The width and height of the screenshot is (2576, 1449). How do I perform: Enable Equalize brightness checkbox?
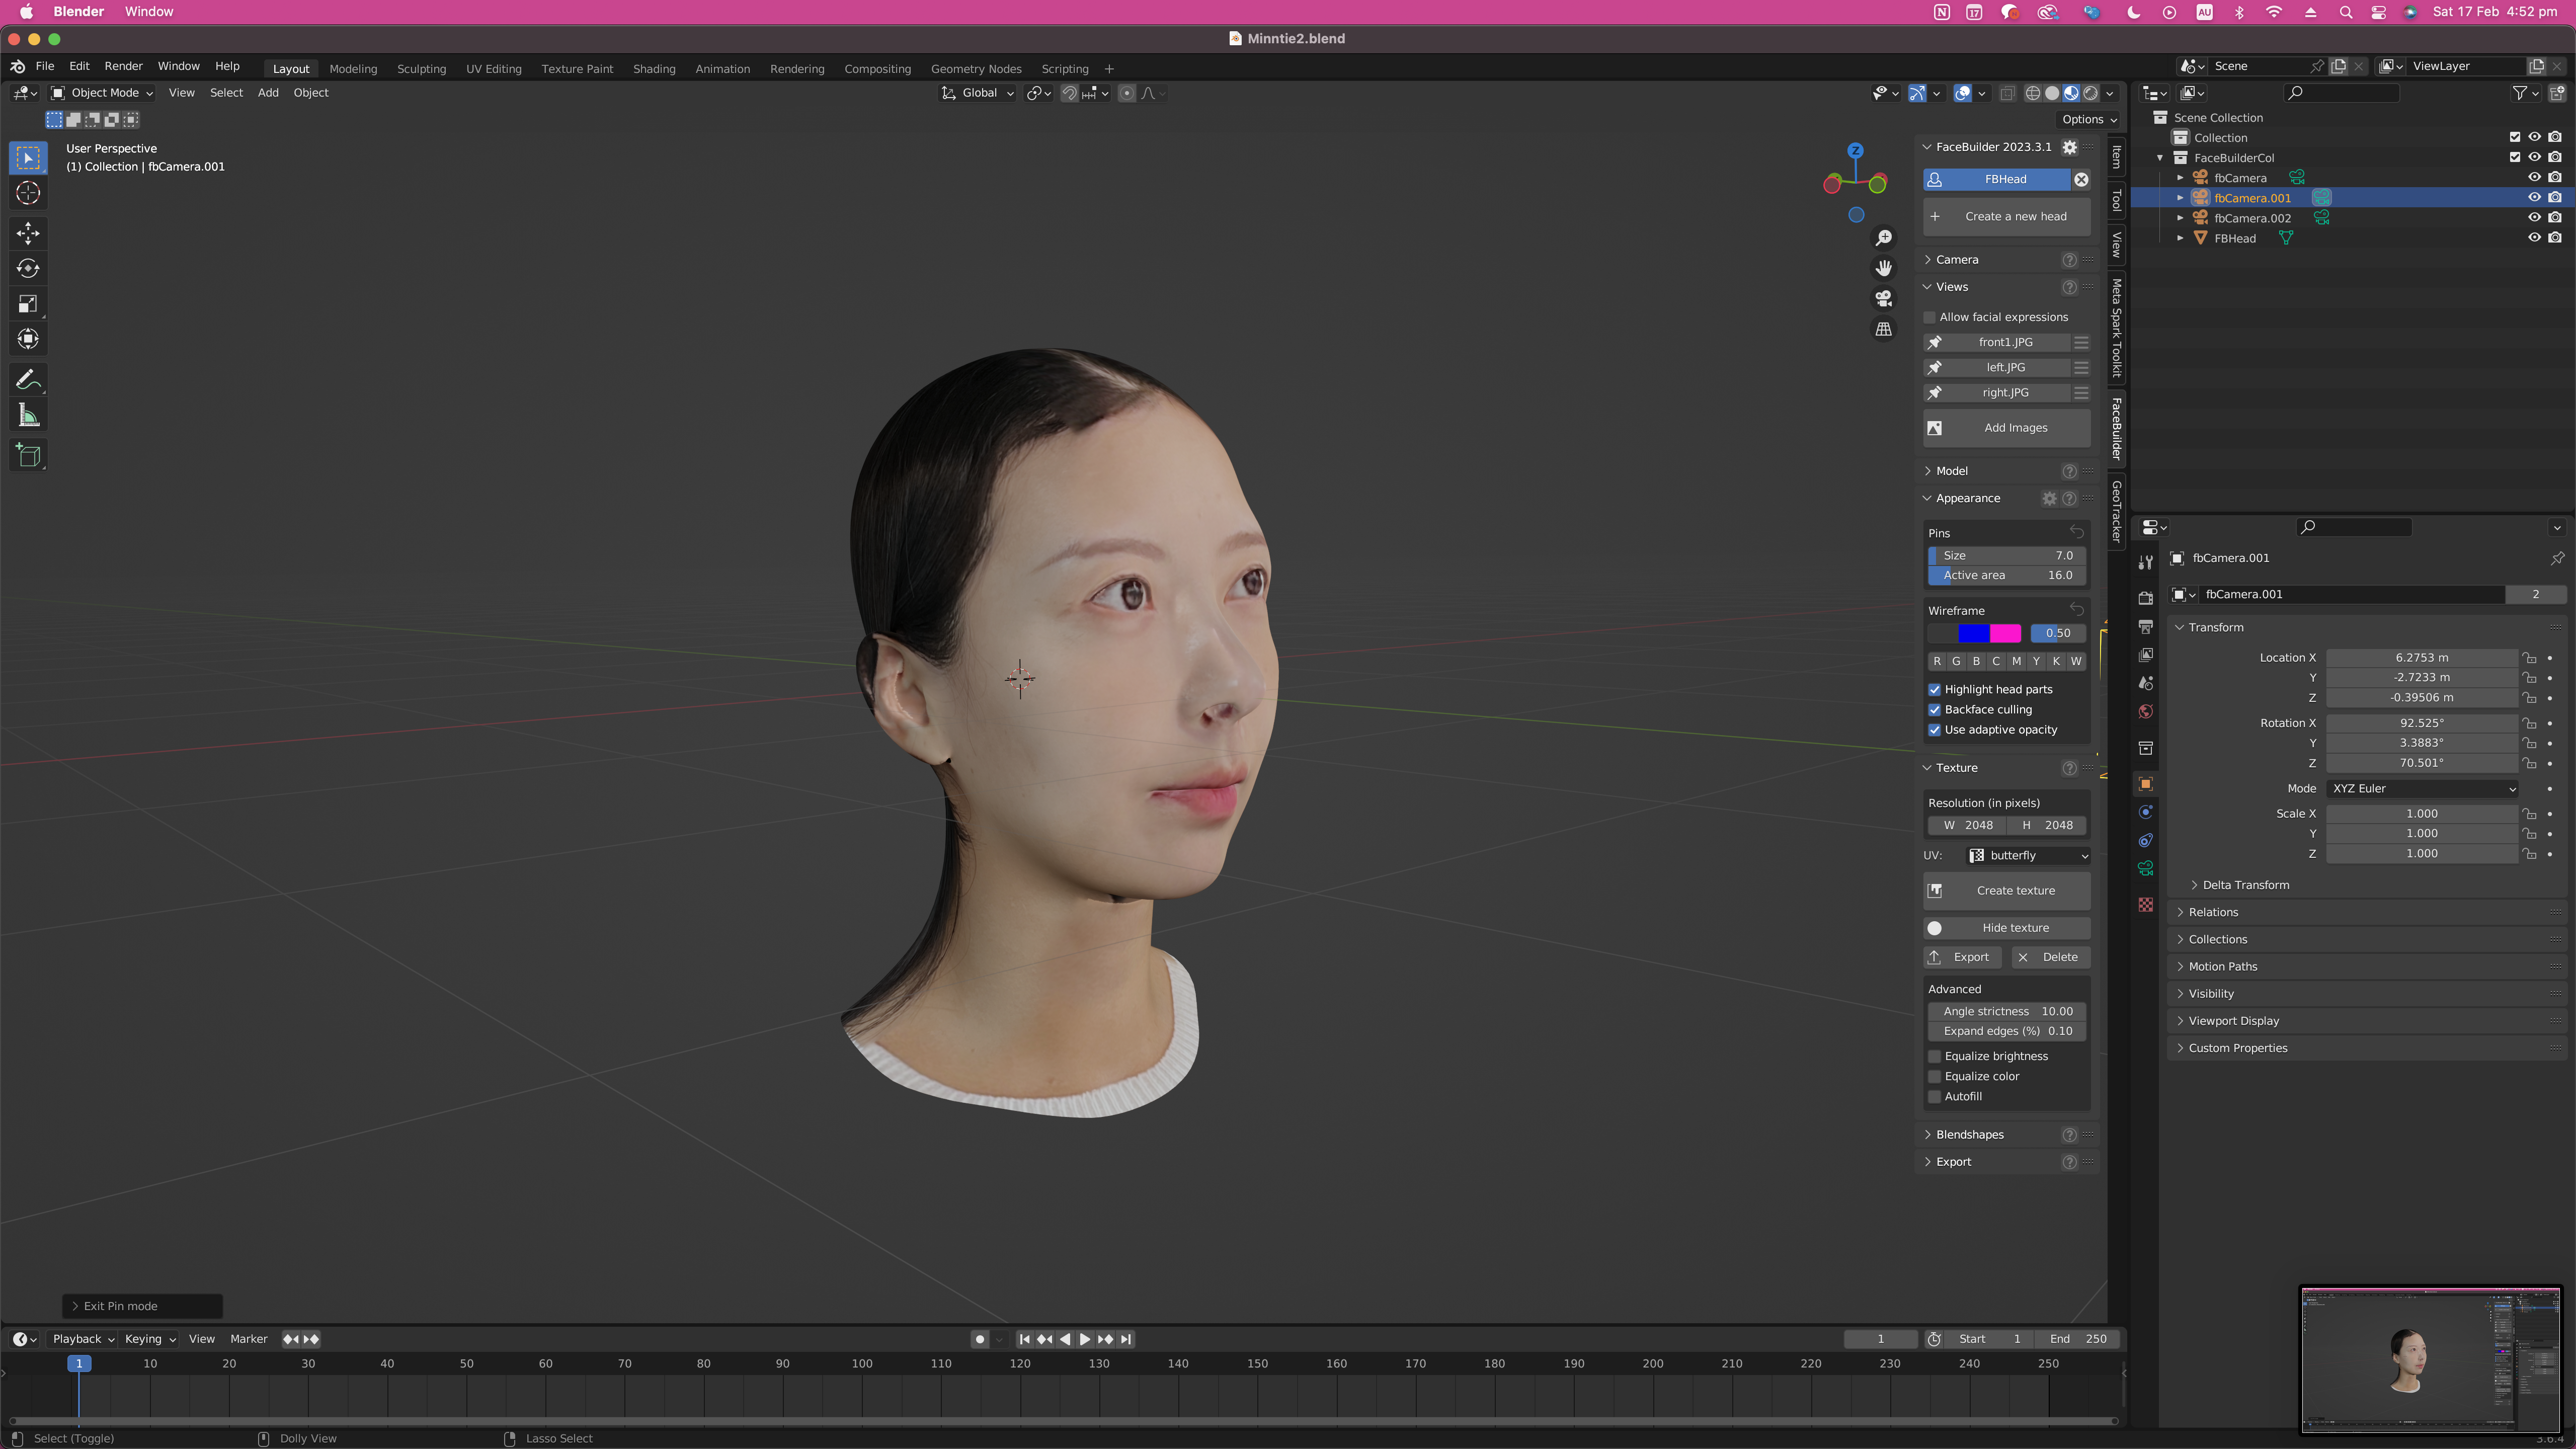point(1934,1056)
